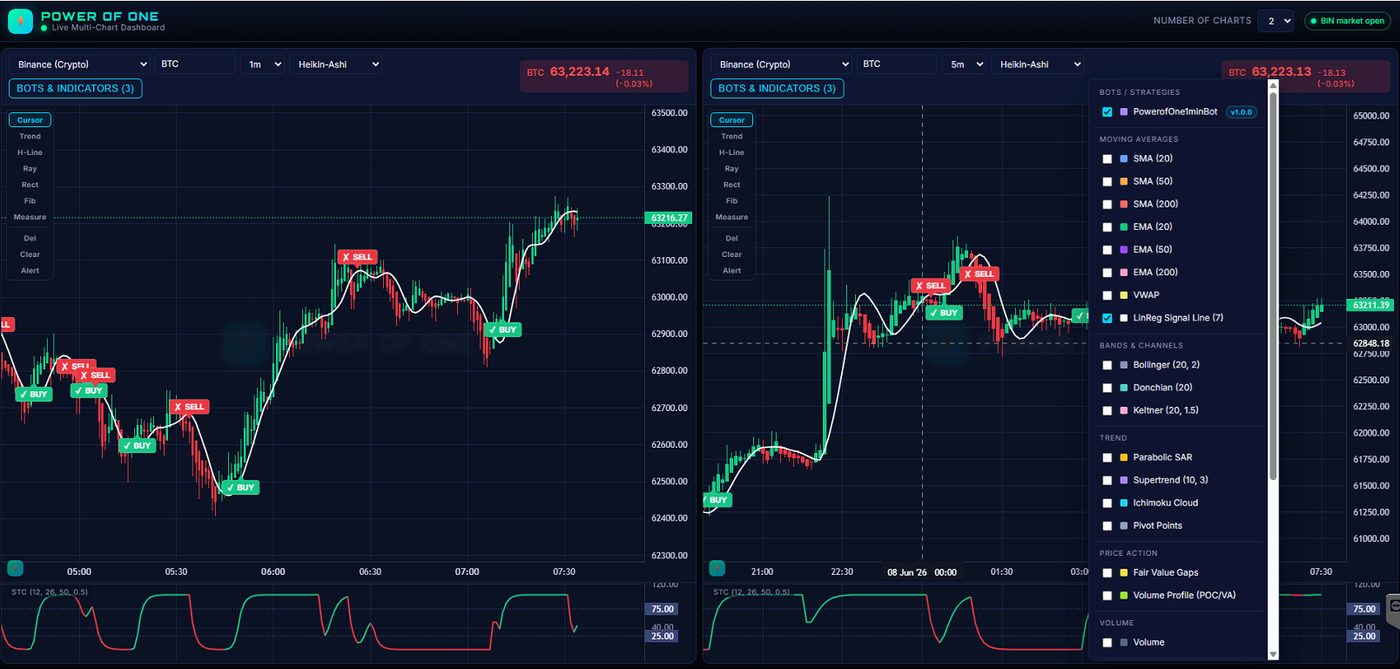Enable Fair Value Gaps checkbox
Screen dimensions: 1400x669
[1107, 573]
